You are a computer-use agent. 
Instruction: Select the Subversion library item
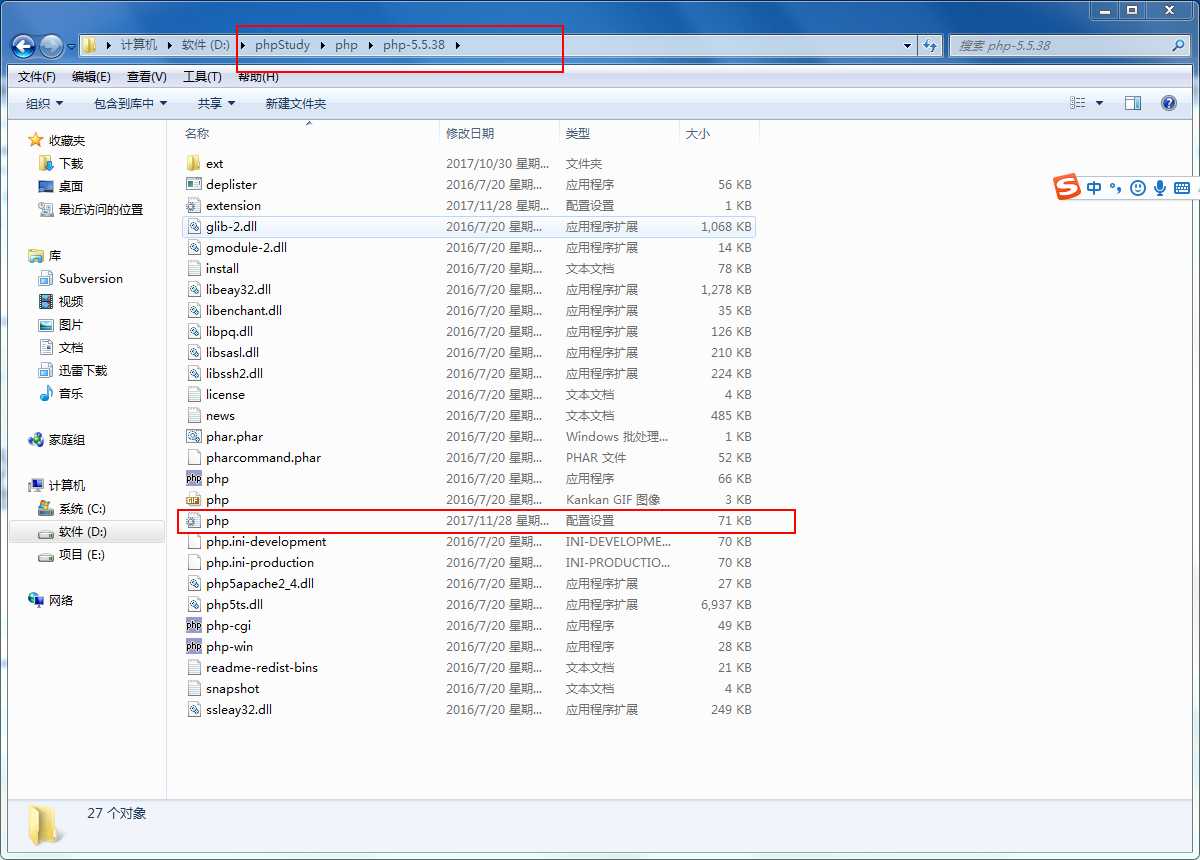[90, 279]
